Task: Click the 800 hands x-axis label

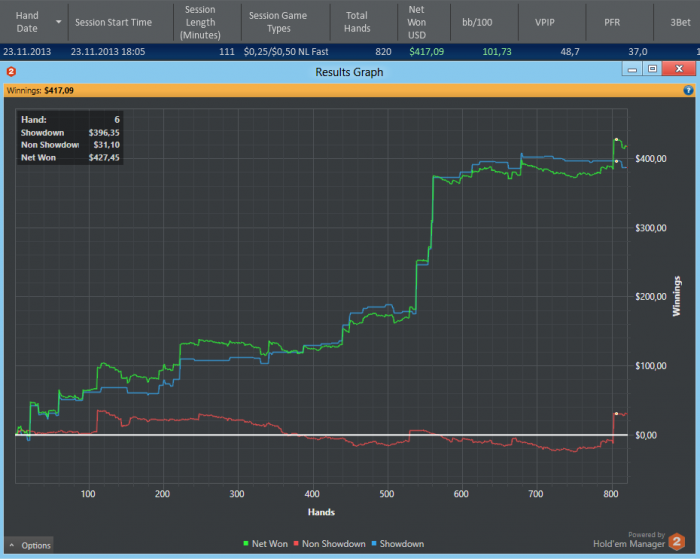Action: pos(610,494)
